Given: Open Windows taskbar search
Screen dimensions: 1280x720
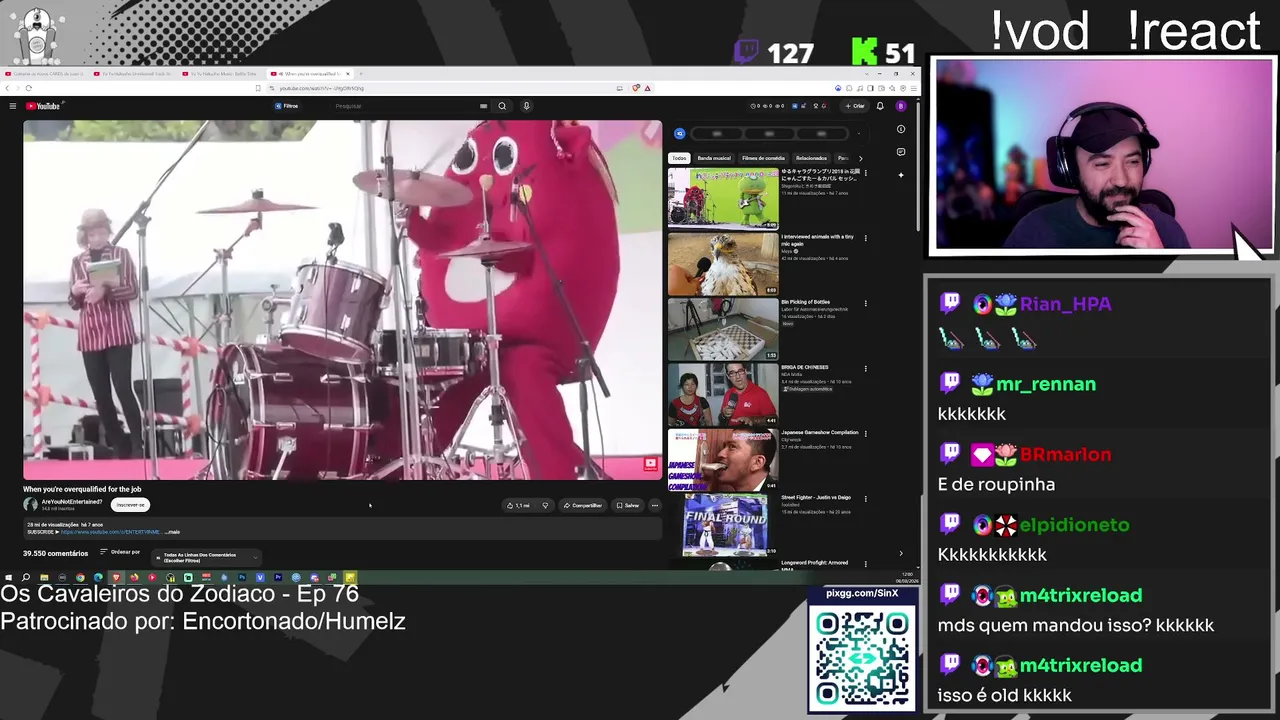Looking at the screenshot, I should click(x=25, y=577).
